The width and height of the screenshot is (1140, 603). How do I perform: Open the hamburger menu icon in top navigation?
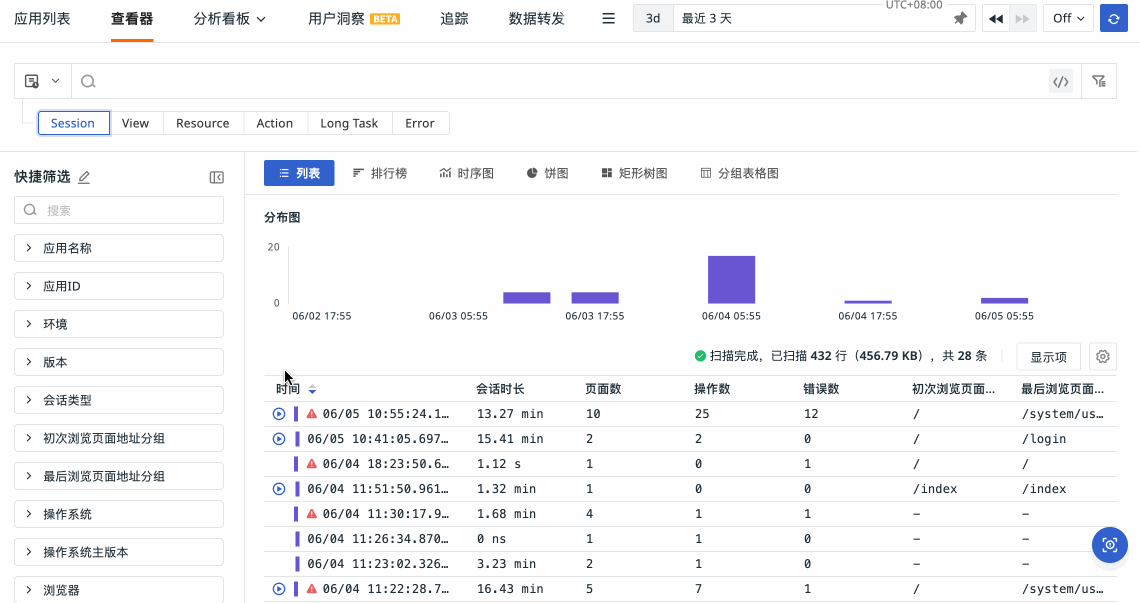(x=609, y=19)
